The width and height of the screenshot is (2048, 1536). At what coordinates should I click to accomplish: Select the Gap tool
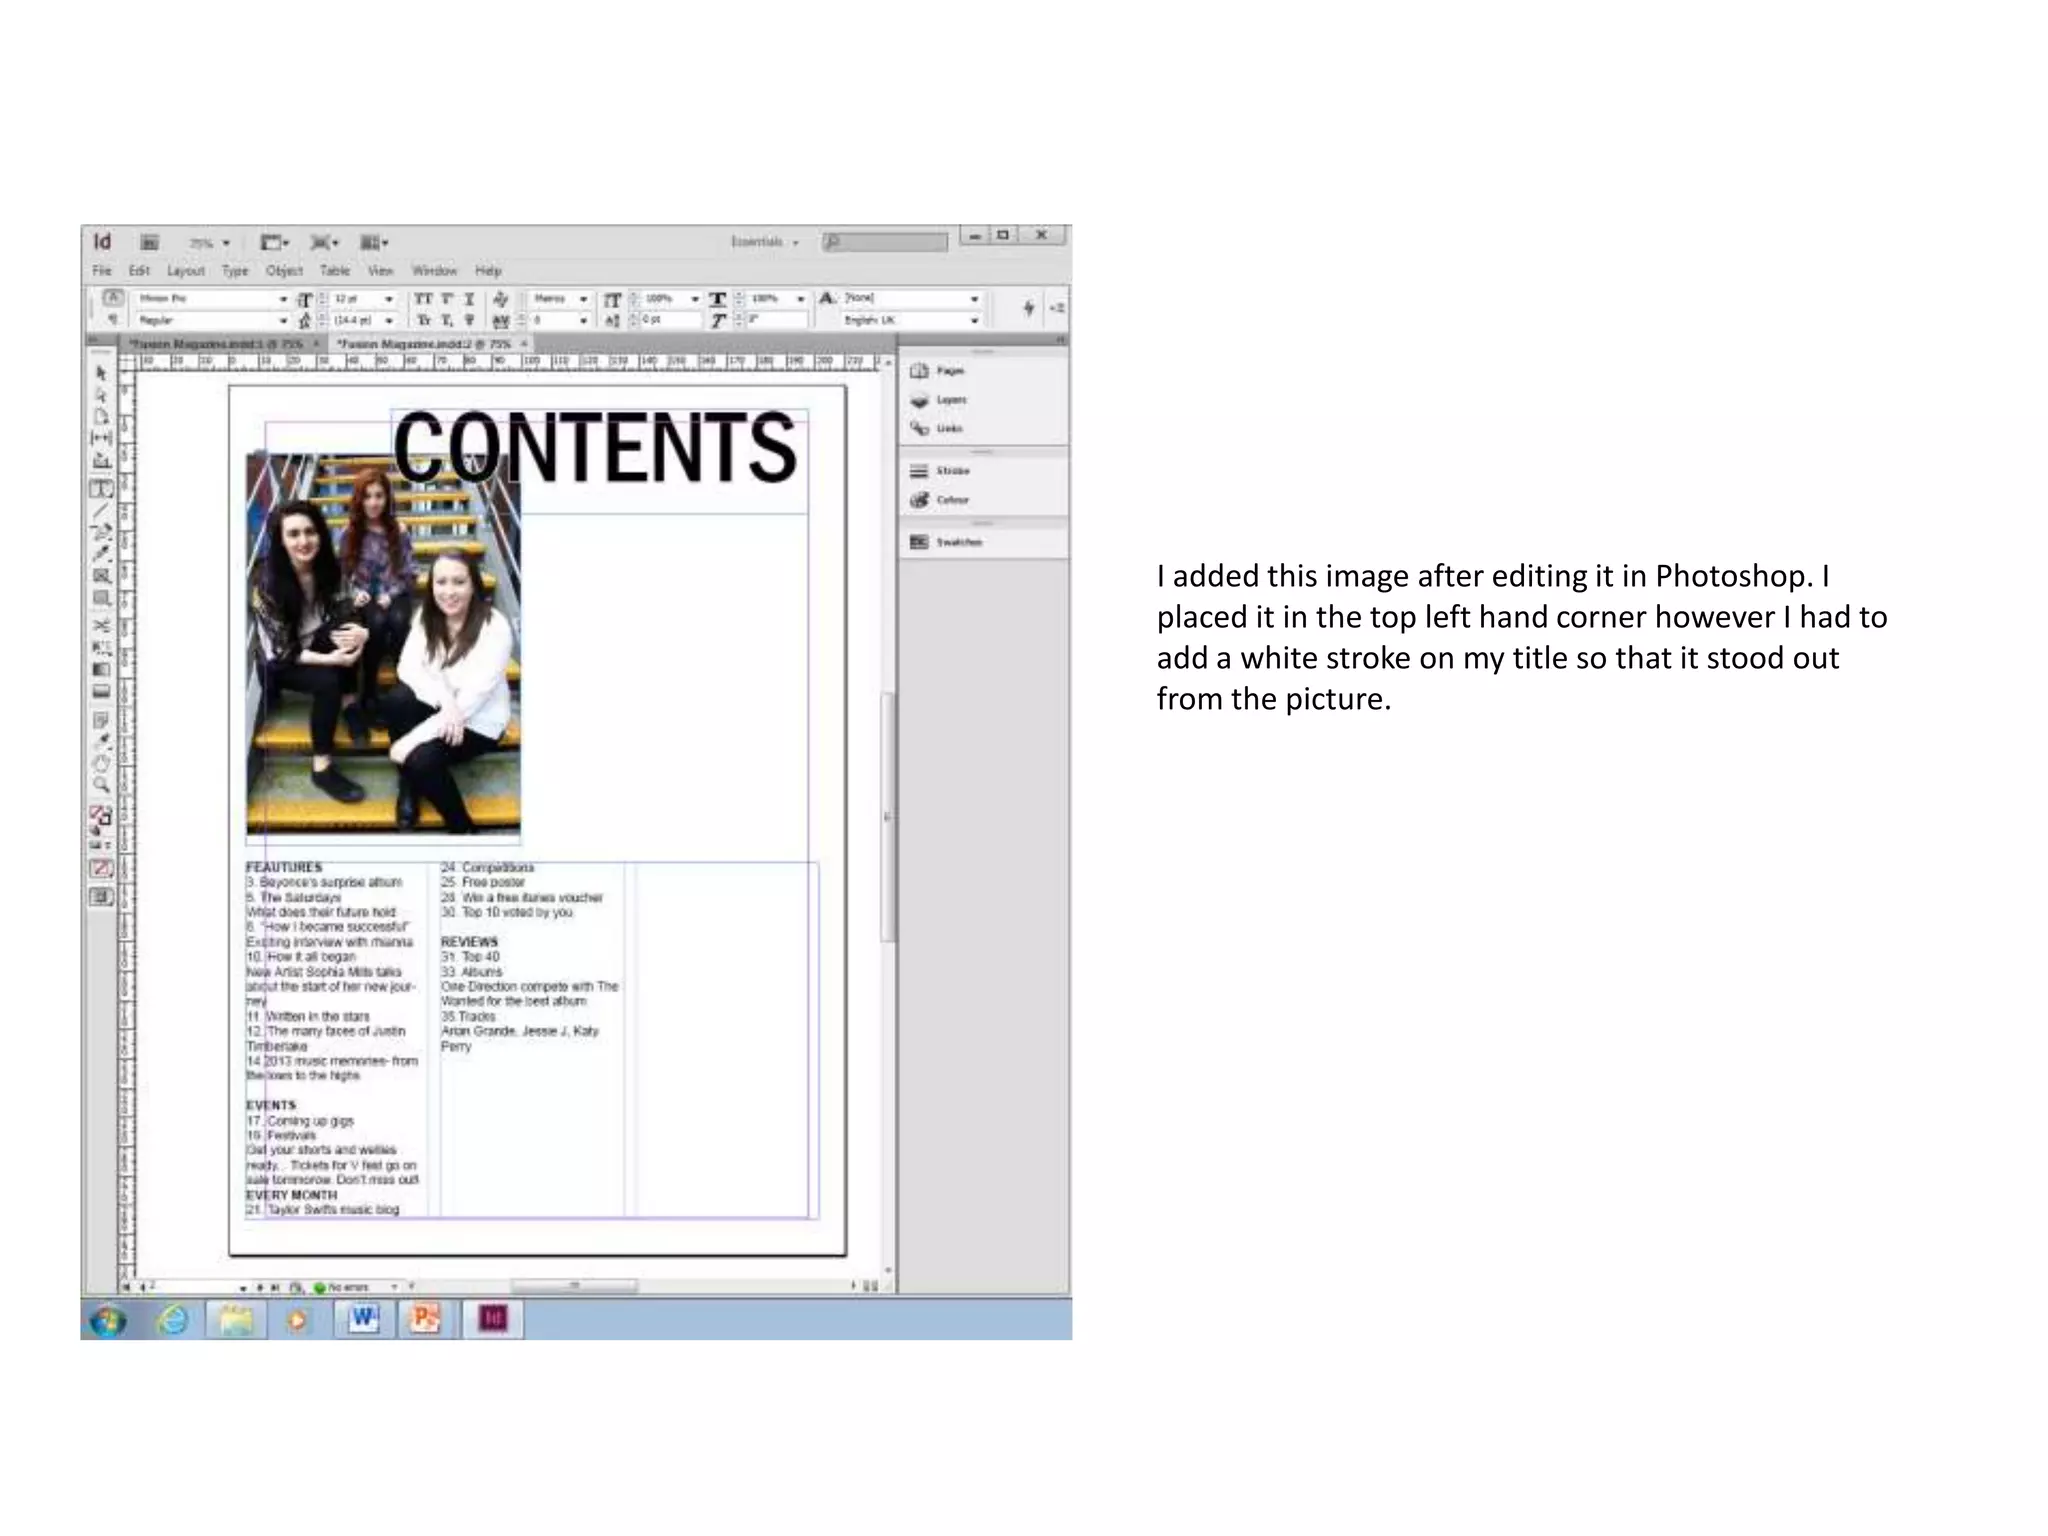click(x=101, y=438)
